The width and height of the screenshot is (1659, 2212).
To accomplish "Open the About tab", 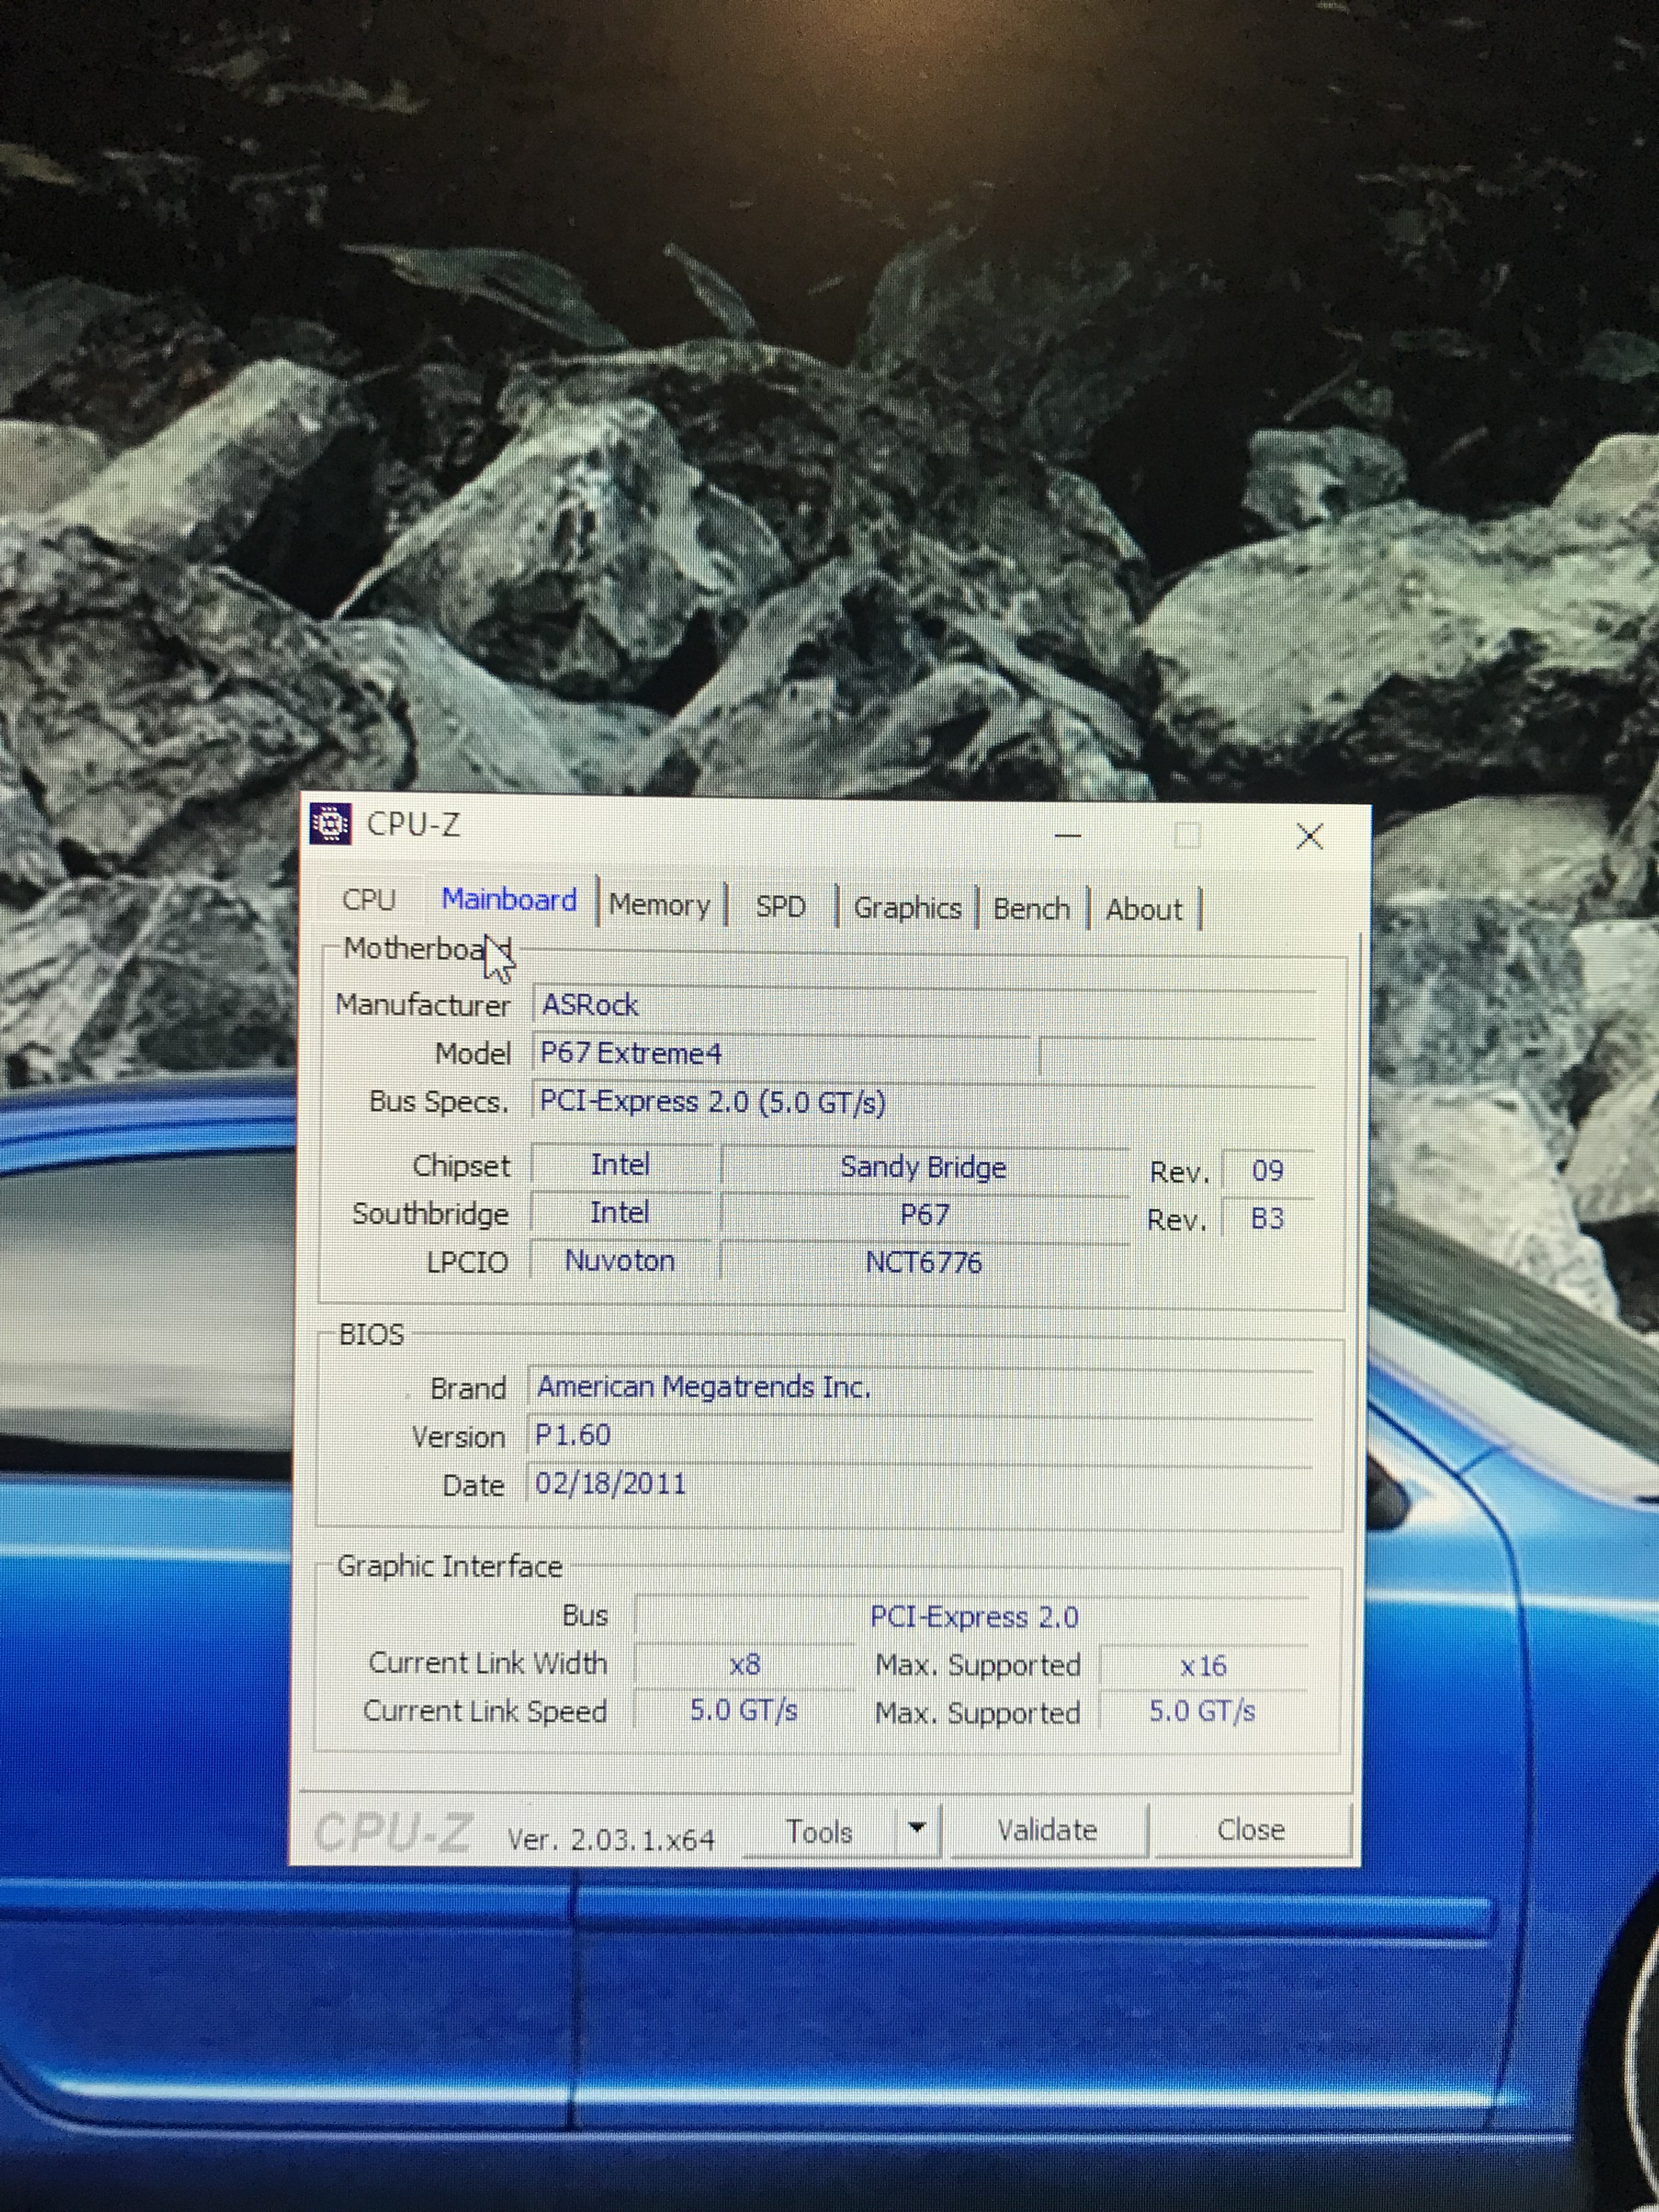I will click(x=1144, y=910).
